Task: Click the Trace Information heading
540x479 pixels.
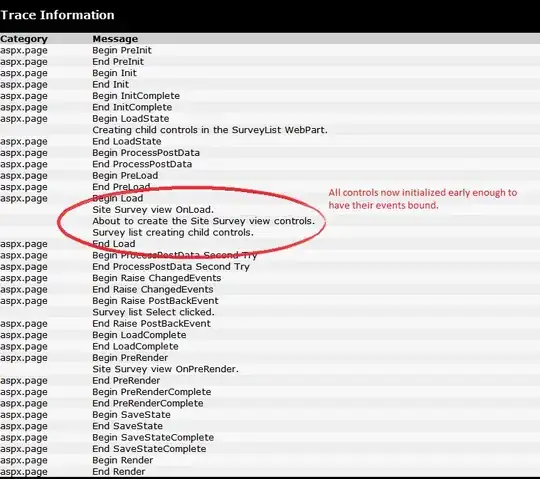Action: pyautogui.click(x=57, y=15)
